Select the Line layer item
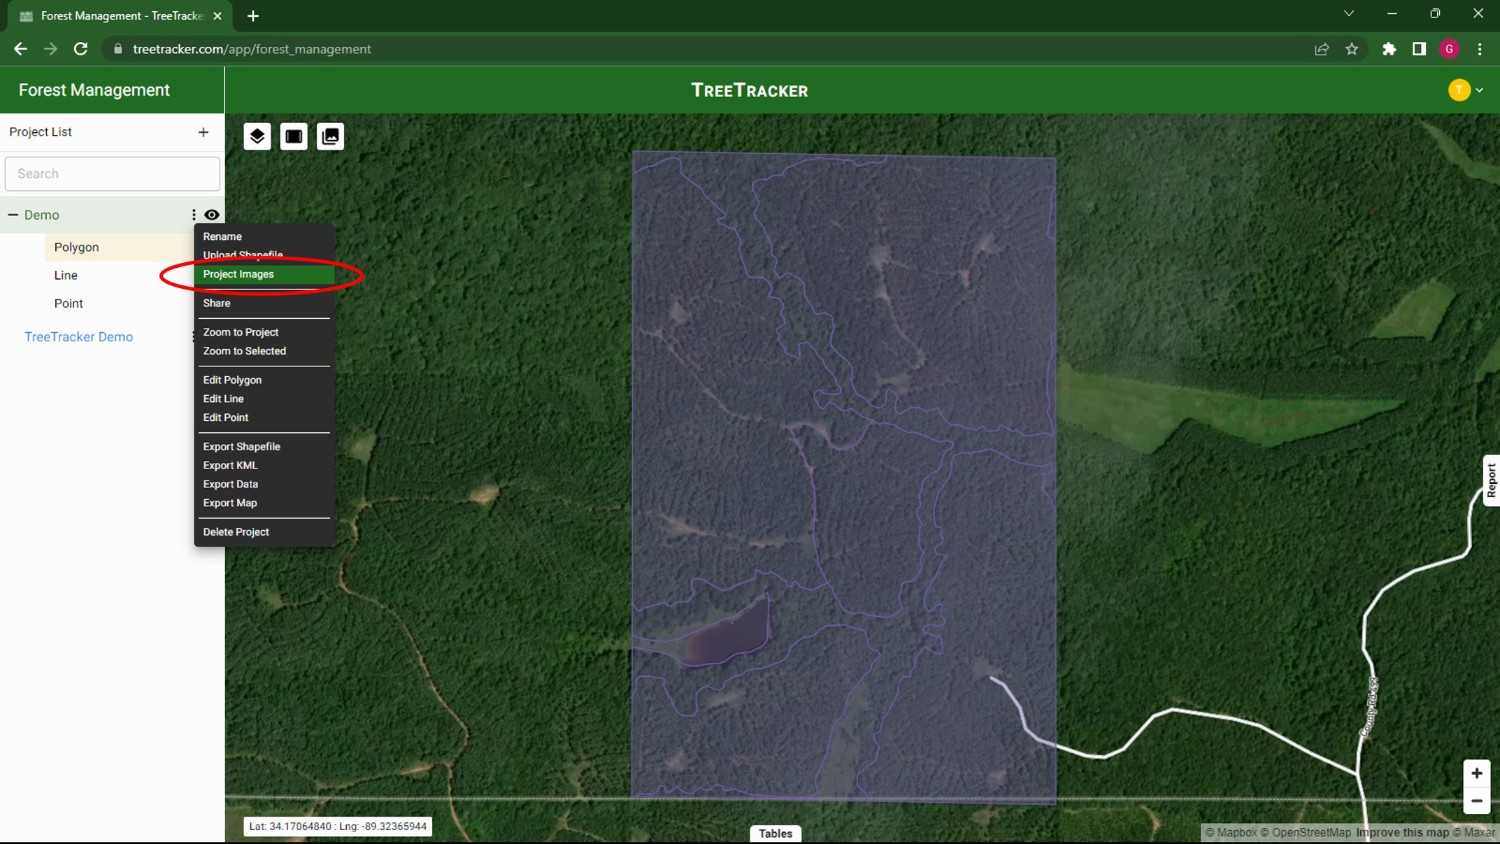1500x844 pixels. click(66, 275)
